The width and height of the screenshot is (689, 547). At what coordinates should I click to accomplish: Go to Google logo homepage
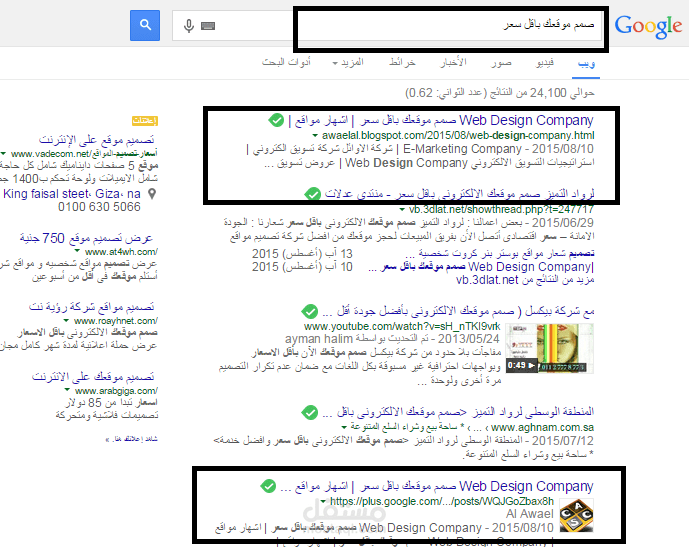(x=648, y=26)
